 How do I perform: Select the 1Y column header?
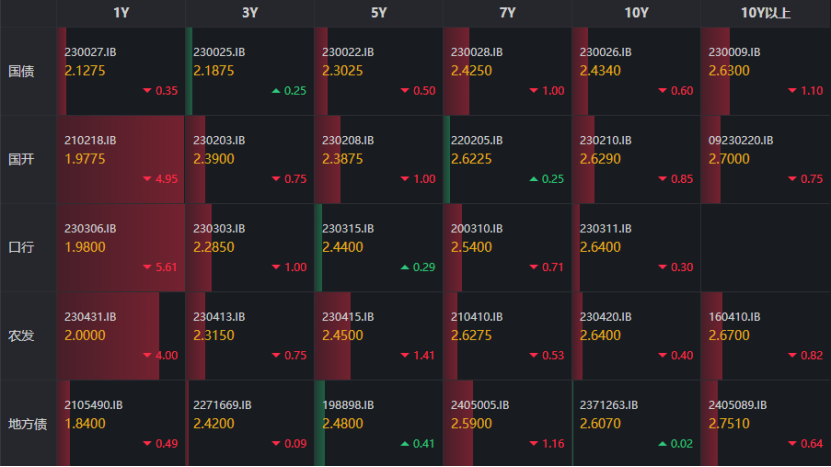coord(121,13)
